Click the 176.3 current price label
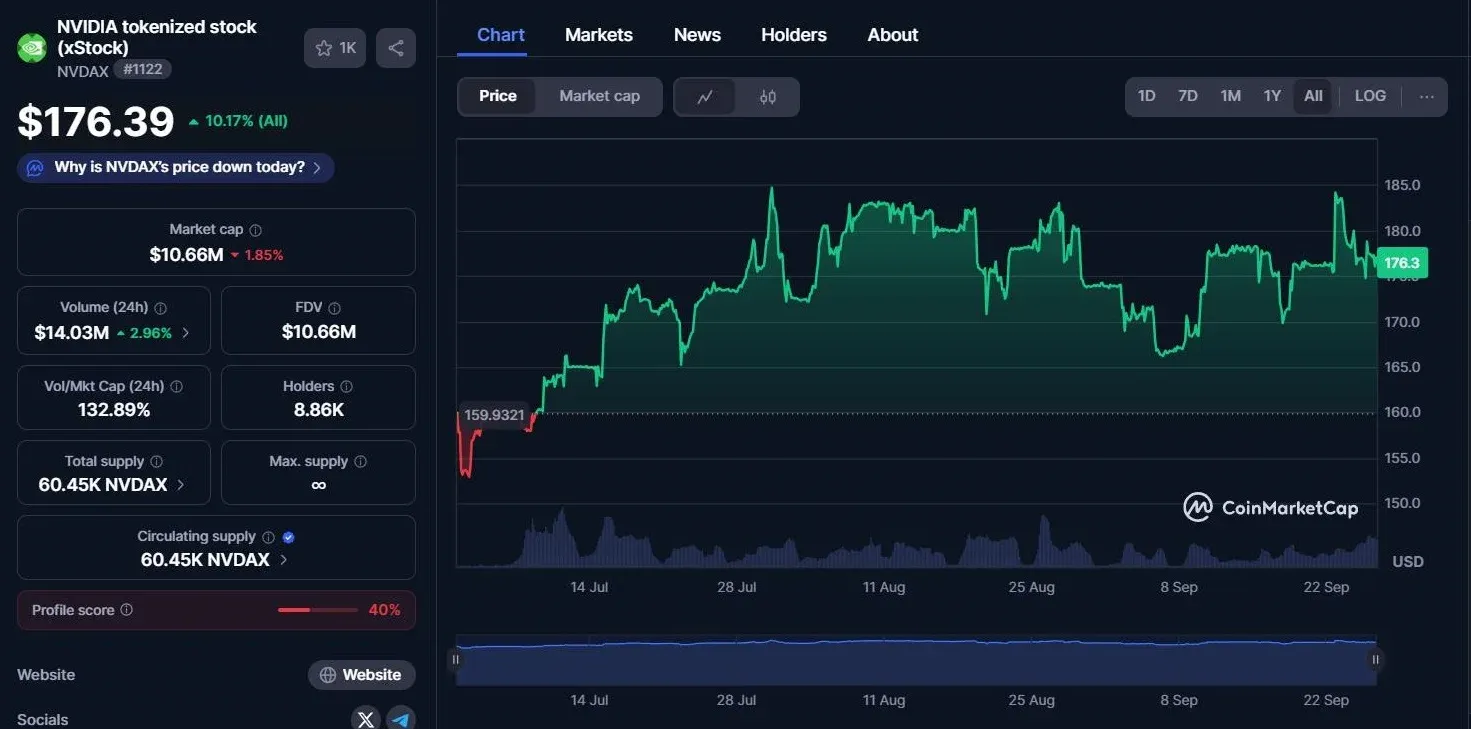 pyautogui.click(x=1402, y=263)
